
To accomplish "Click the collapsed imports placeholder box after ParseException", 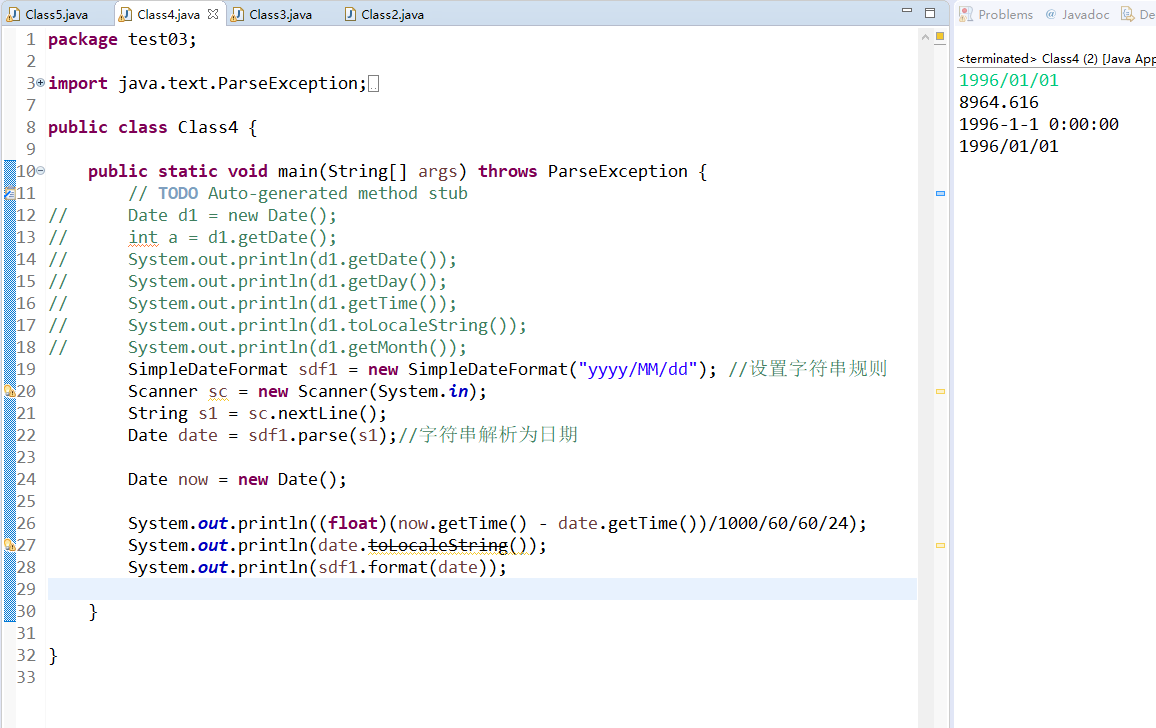I will coord(374,84).
